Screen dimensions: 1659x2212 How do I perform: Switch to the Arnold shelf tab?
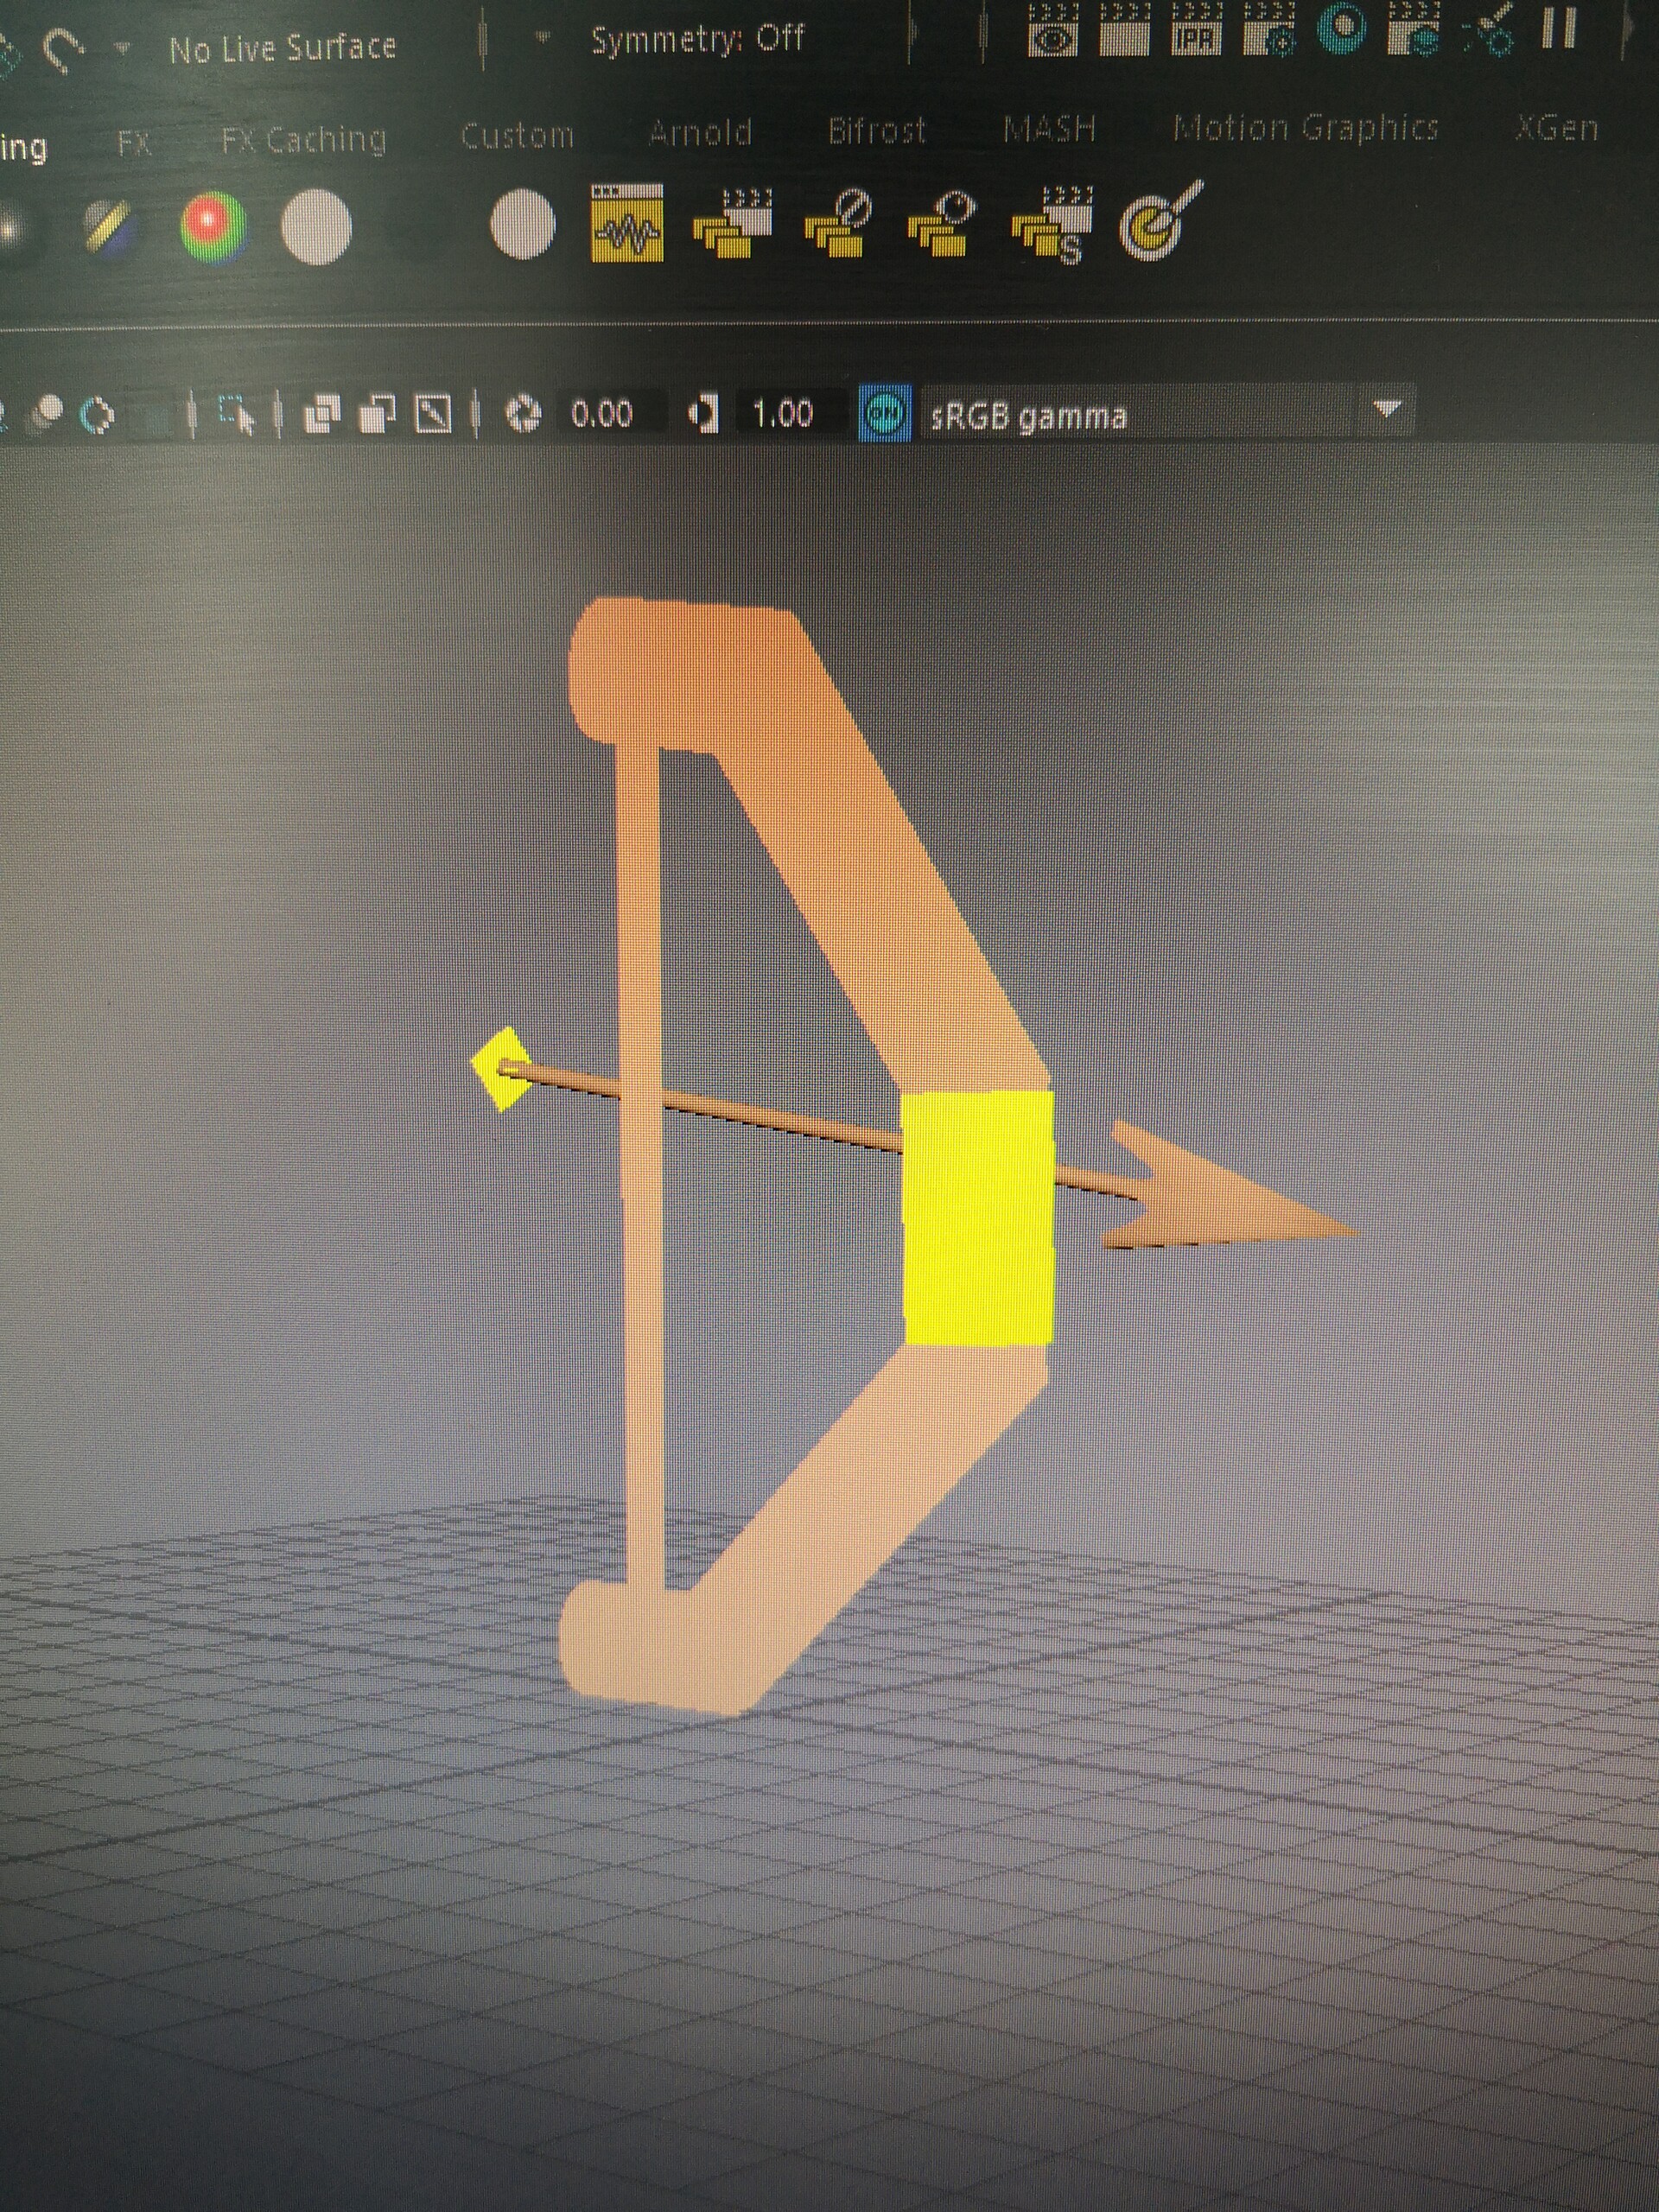pos(700,132)
